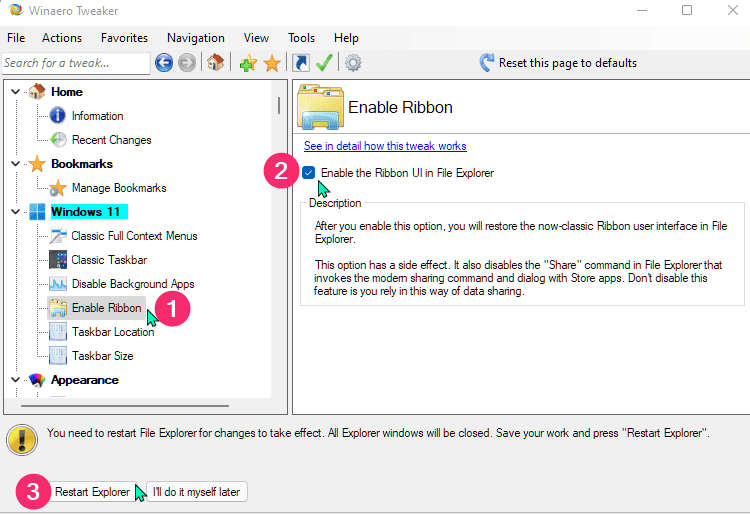
Task: Toggle Enable the Ribbon UI checkbox
Action: pos(309,173)
